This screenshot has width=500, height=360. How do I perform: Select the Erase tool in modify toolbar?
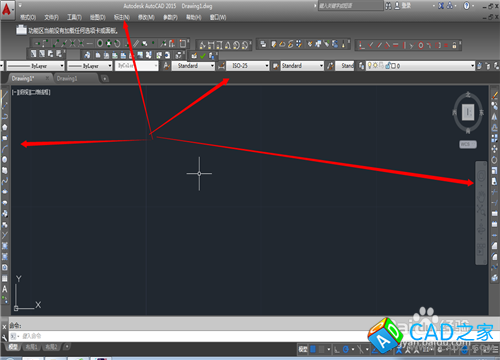pyautogui.click(x=494, y=96)
